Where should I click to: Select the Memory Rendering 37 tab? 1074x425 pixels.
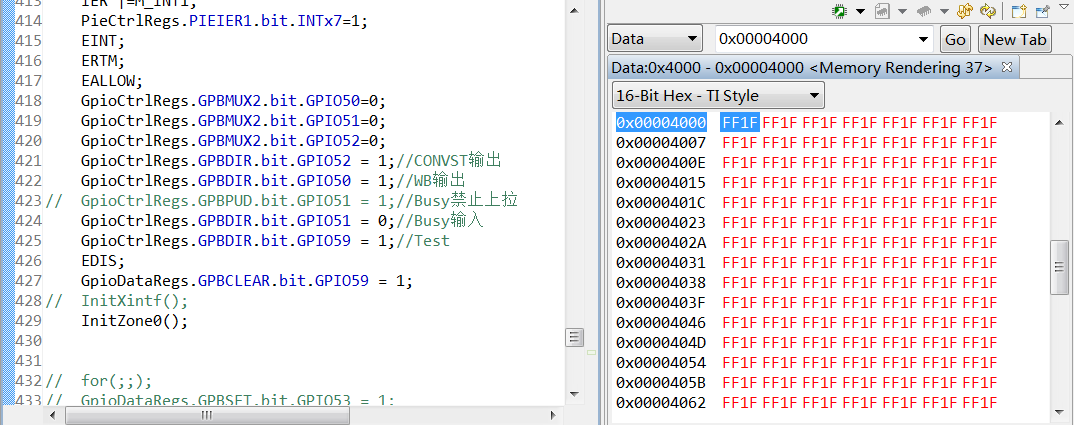pos(801,67)
